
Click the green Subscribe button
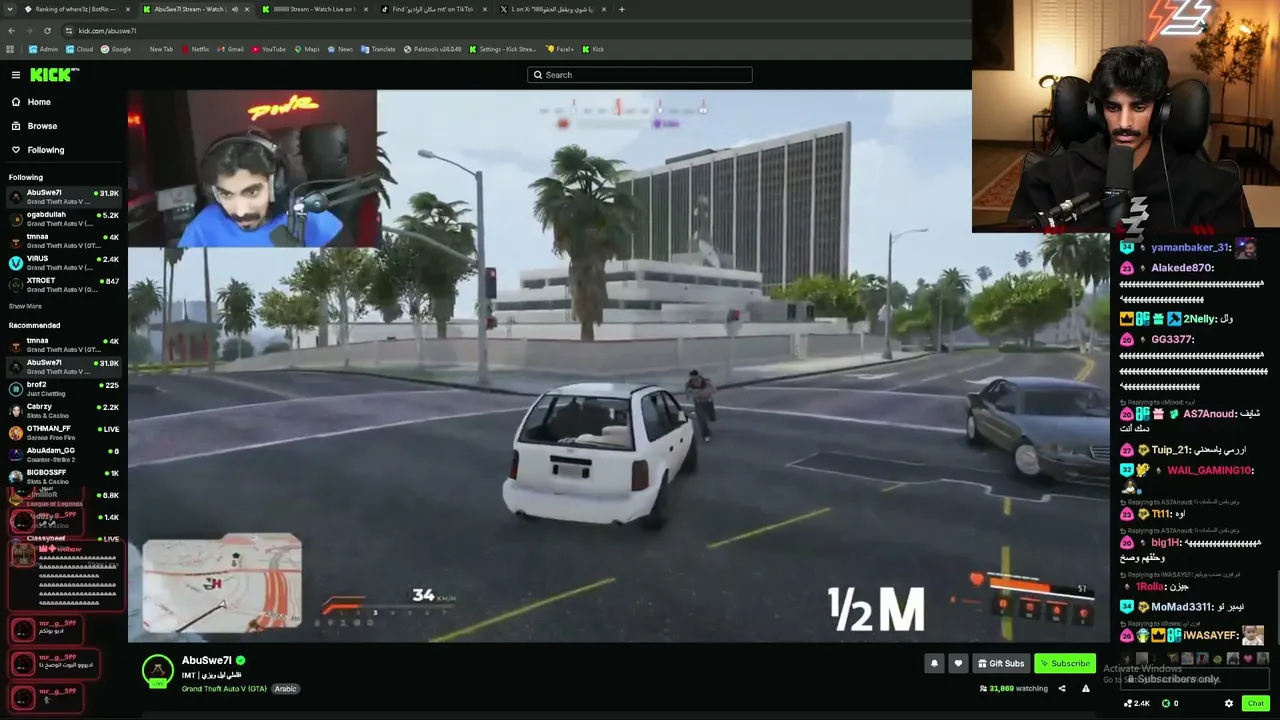click(1065, 663)
